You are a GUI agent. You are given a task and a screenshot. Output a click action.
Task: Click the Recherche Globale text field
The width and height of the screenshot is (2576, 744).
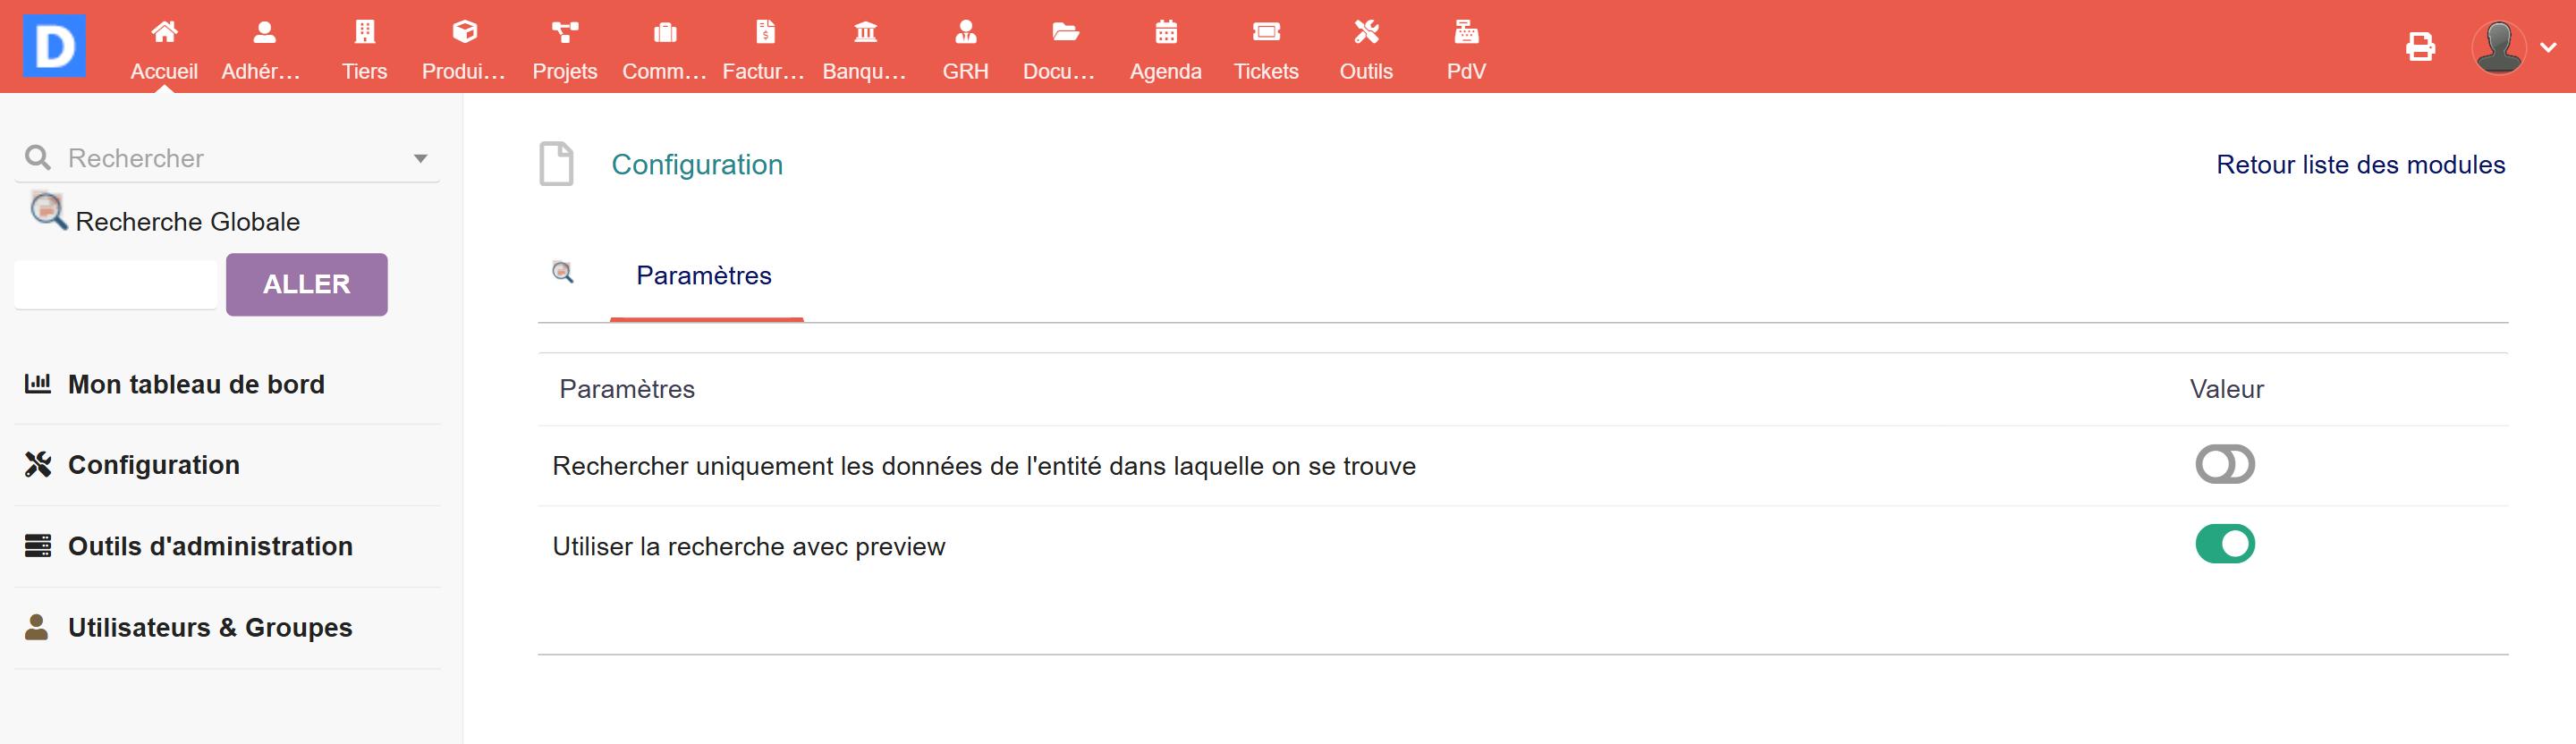point(116,285)
